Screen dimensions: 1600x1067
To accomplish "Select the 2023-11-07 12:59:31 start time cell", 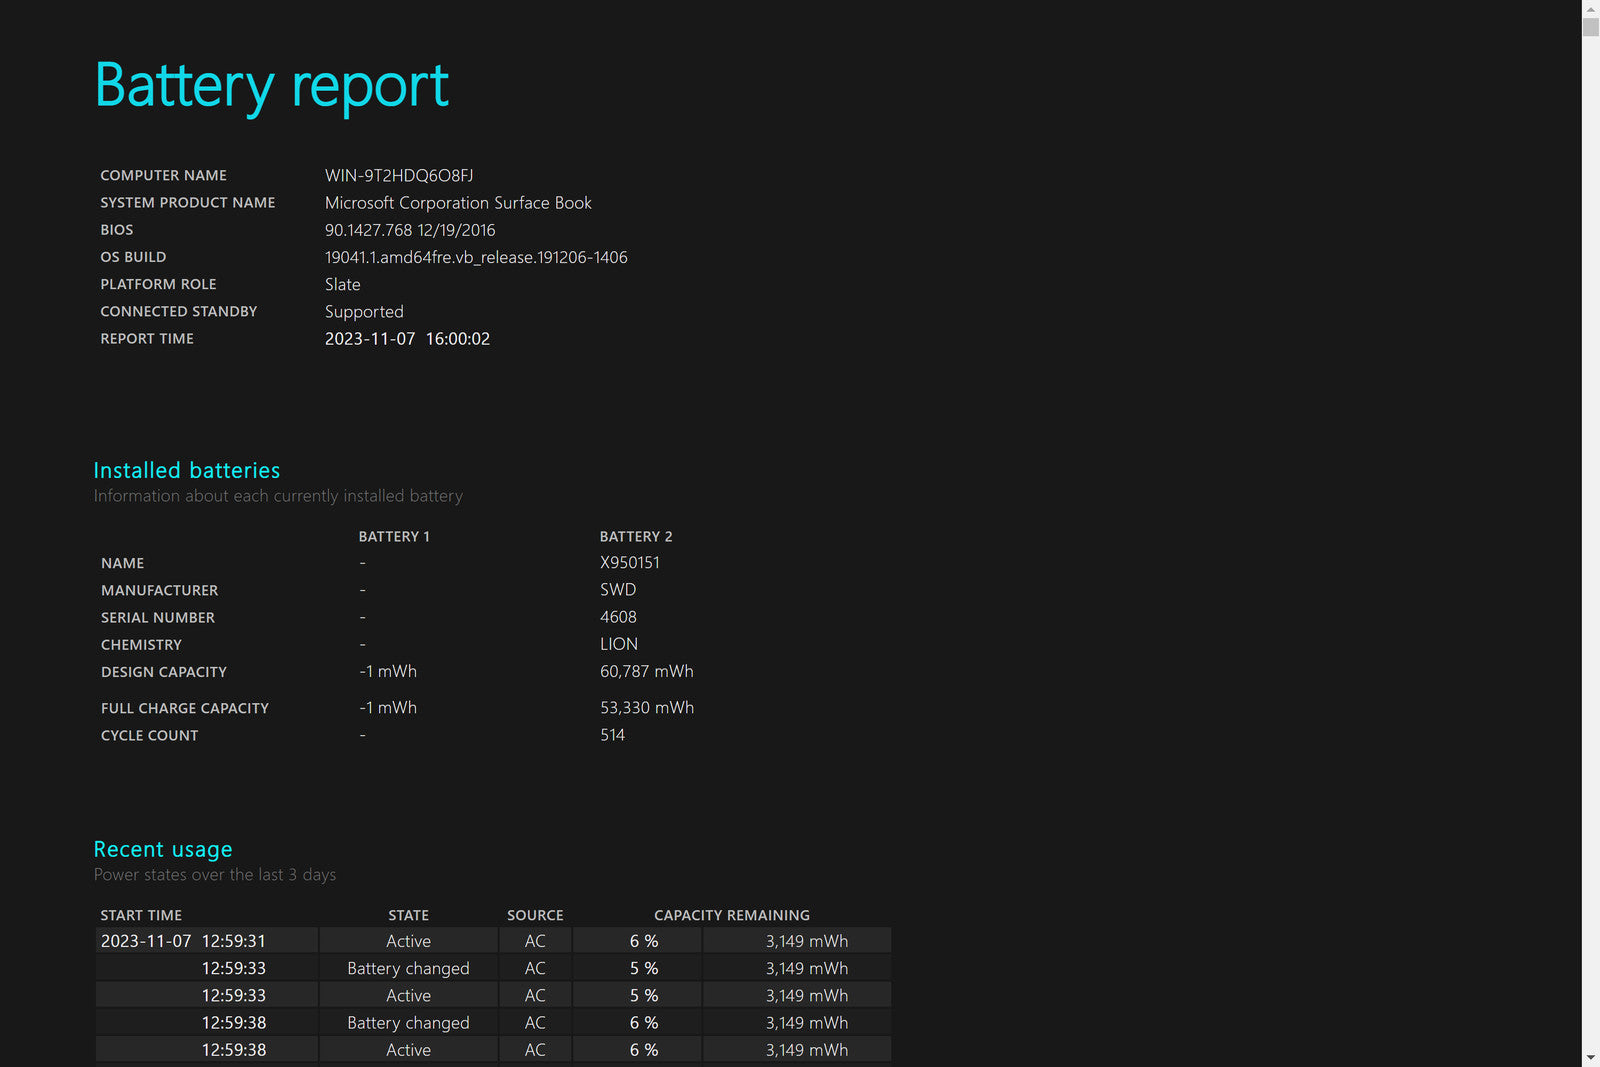I will (184, 941).
